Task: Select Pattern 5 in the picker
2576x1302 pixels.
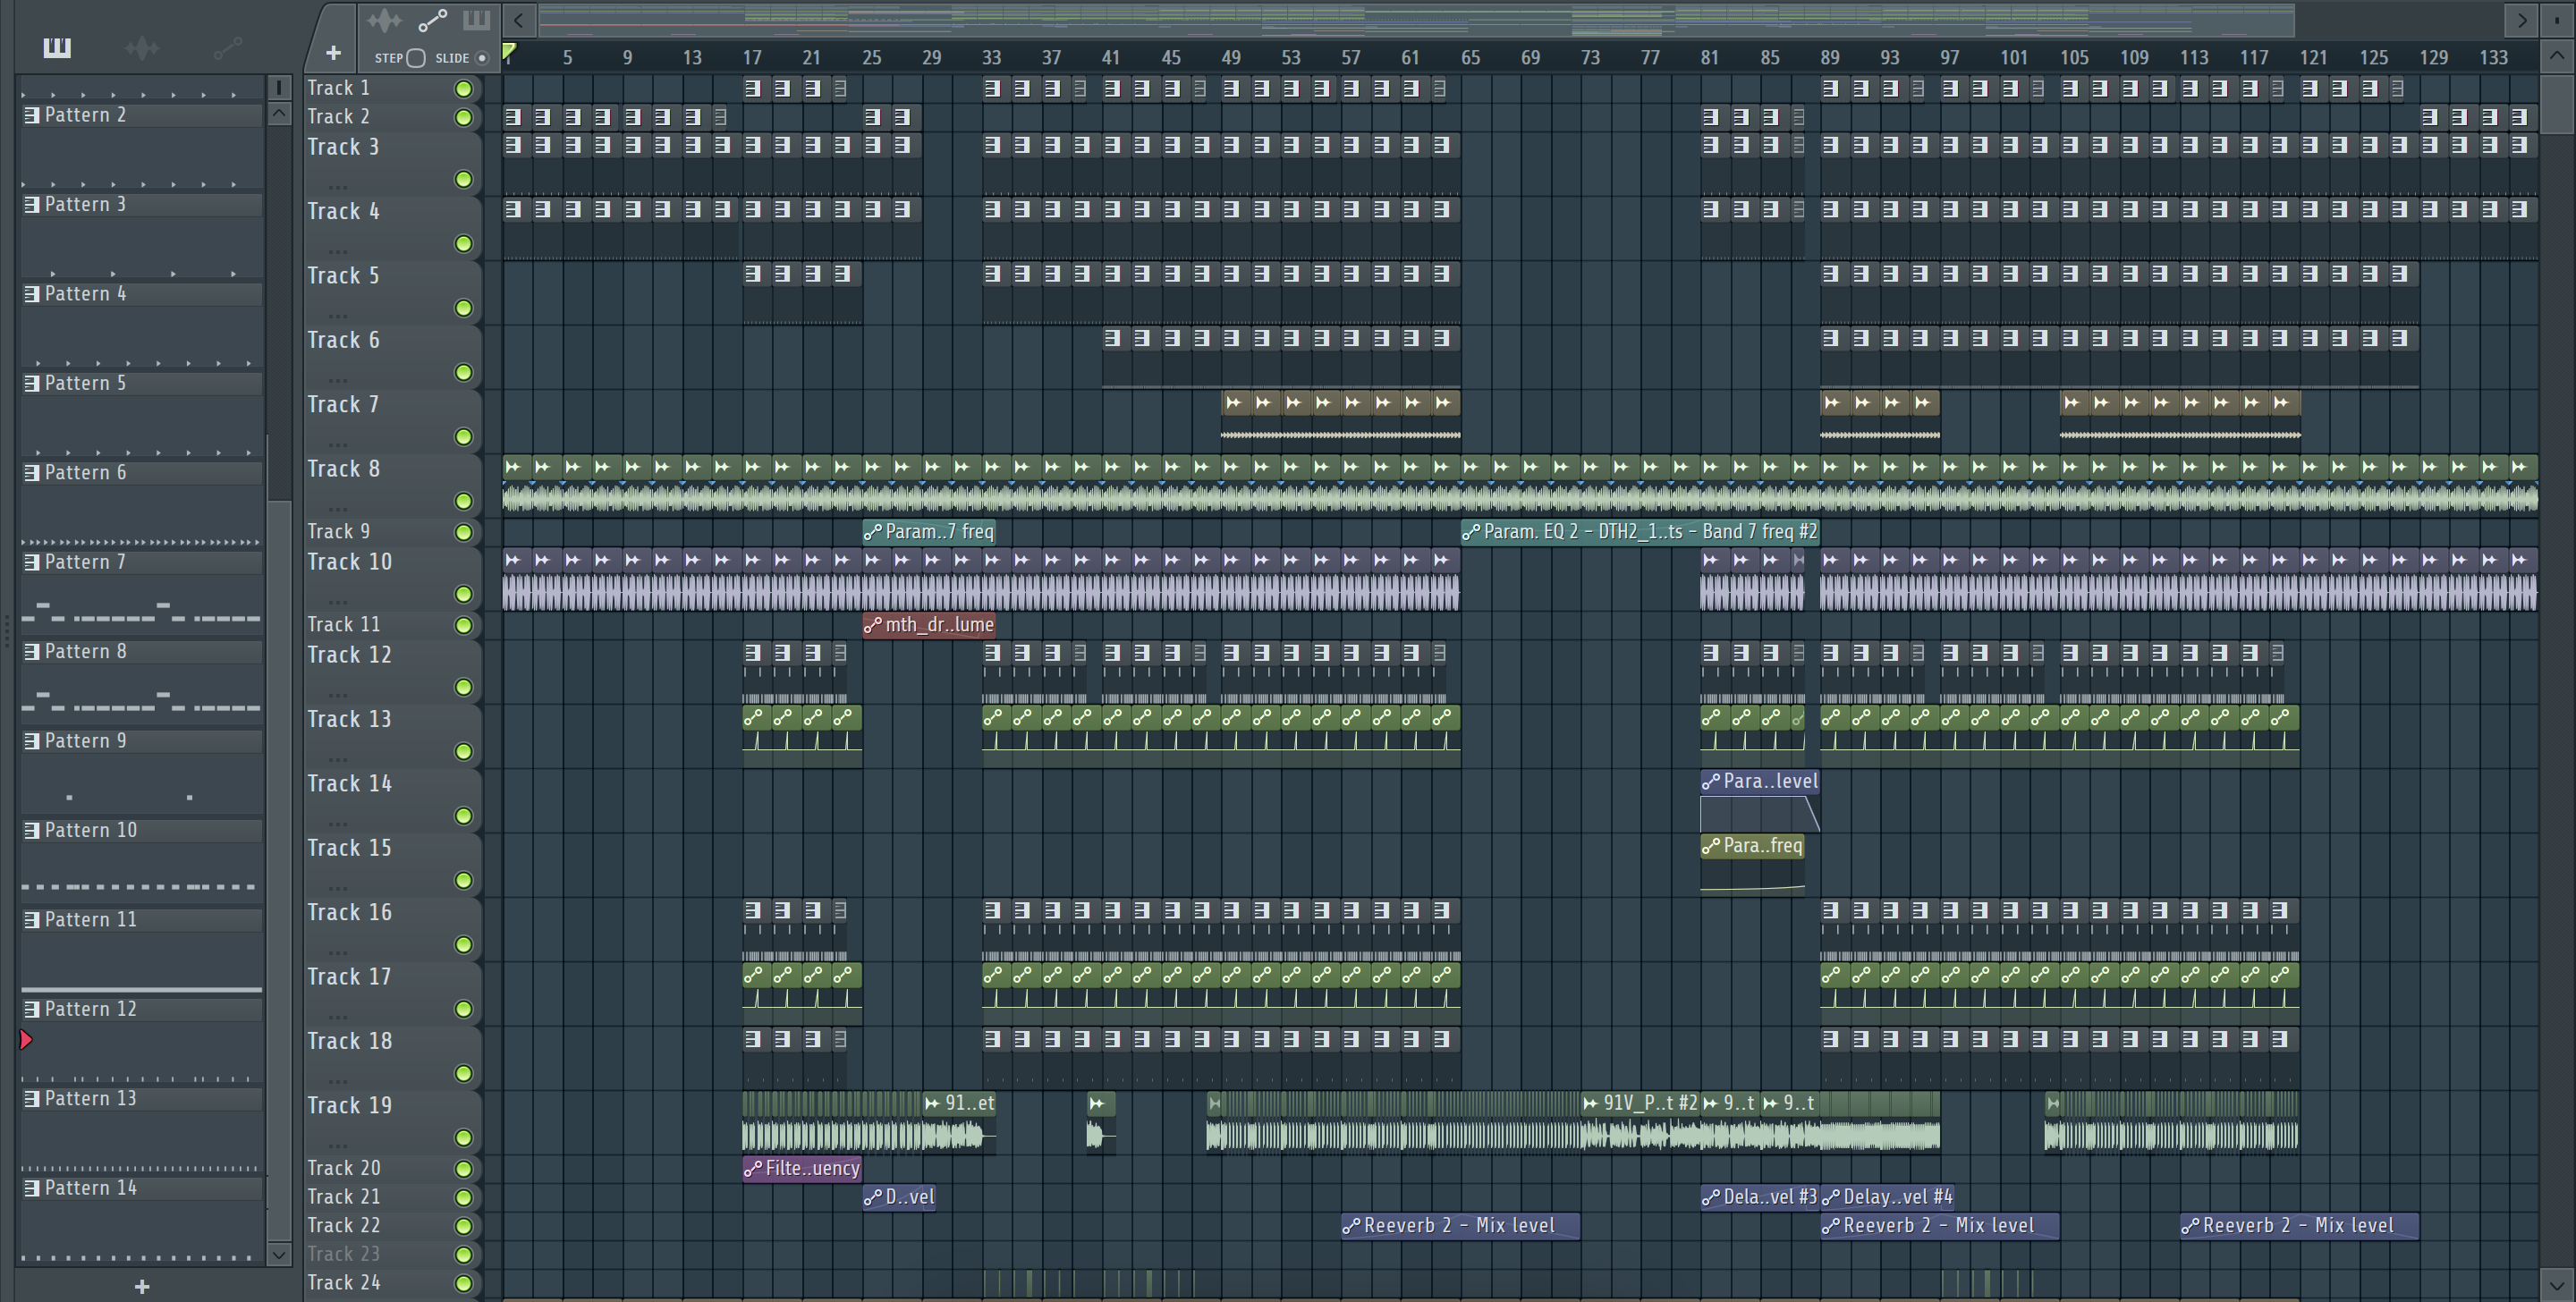Action: (x=141, y=383)
